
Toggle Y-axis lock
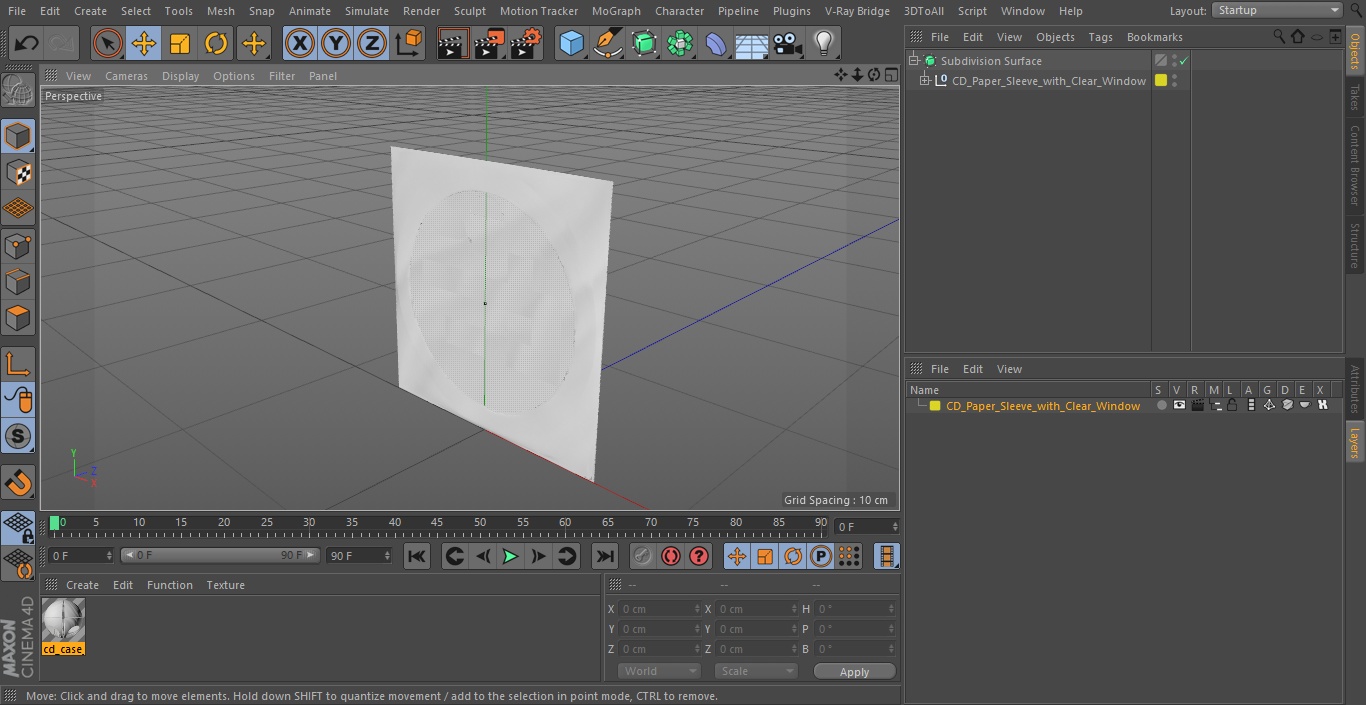point(335,43)
